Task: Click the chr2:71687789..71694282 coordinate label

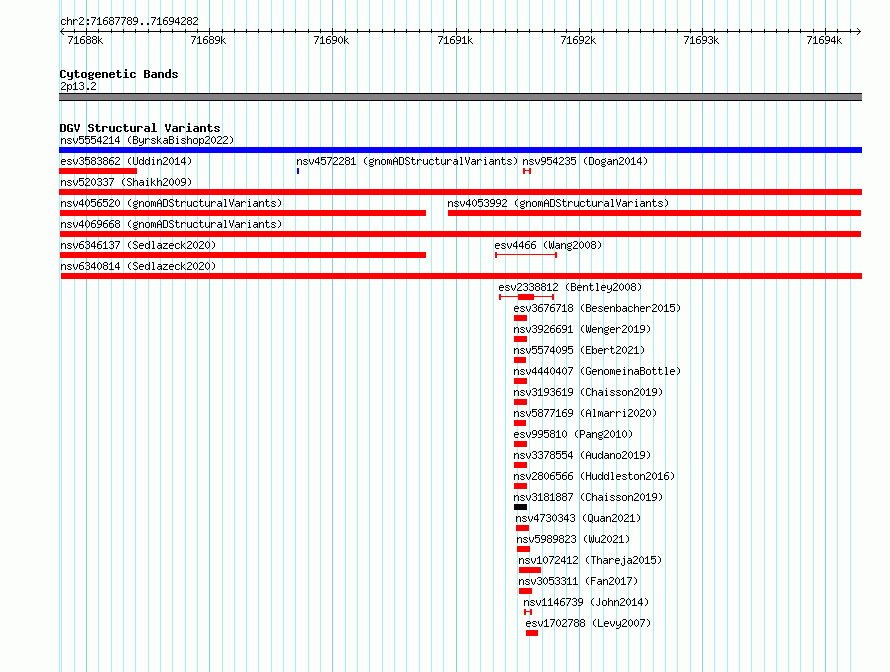Action: (129, 21)
